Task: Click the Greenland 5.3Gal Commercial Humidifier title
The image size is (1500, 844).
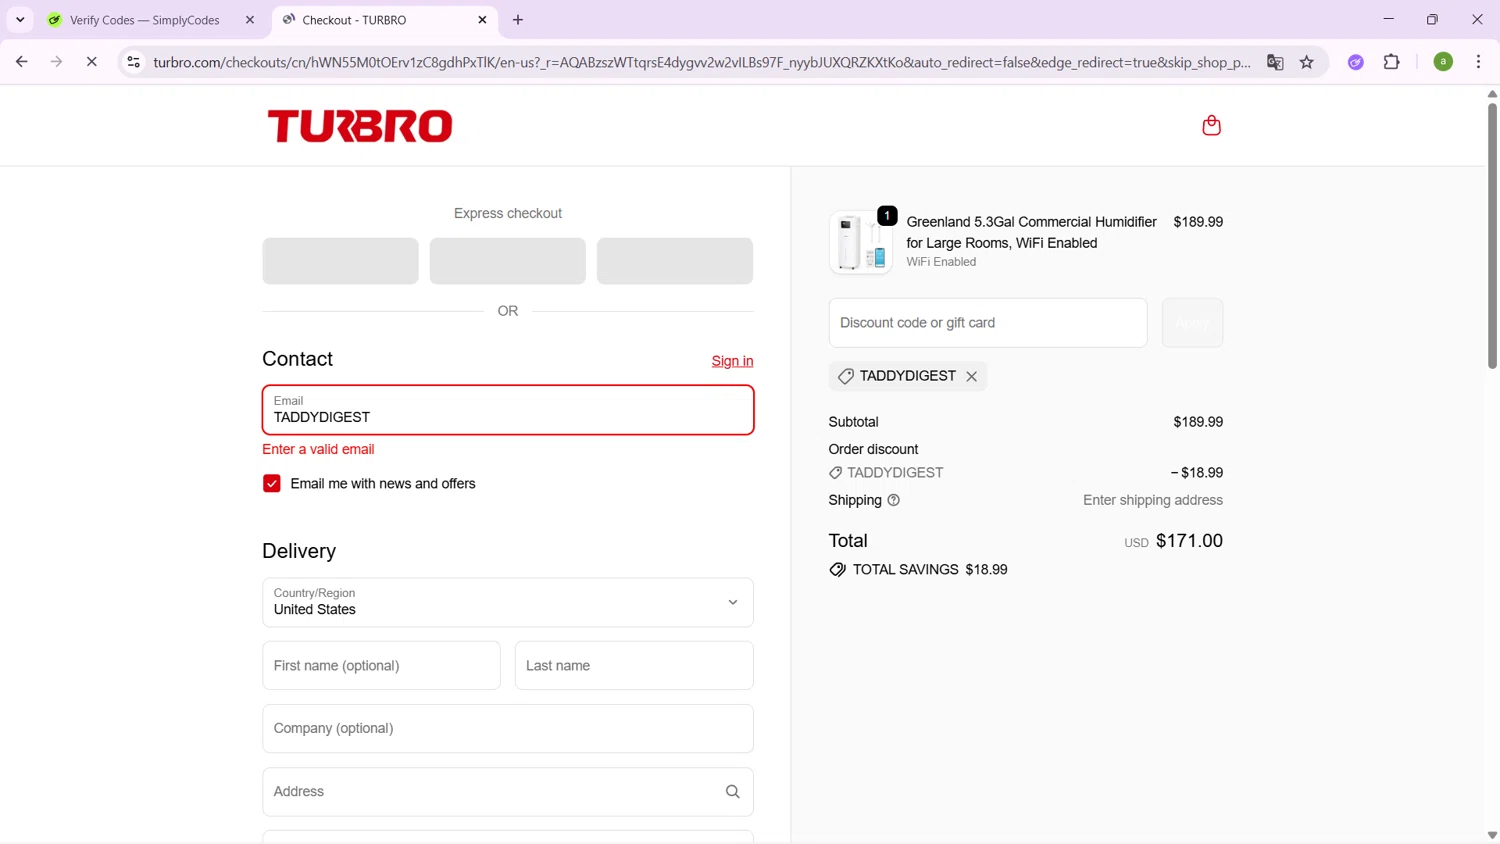Action: 1031,232
